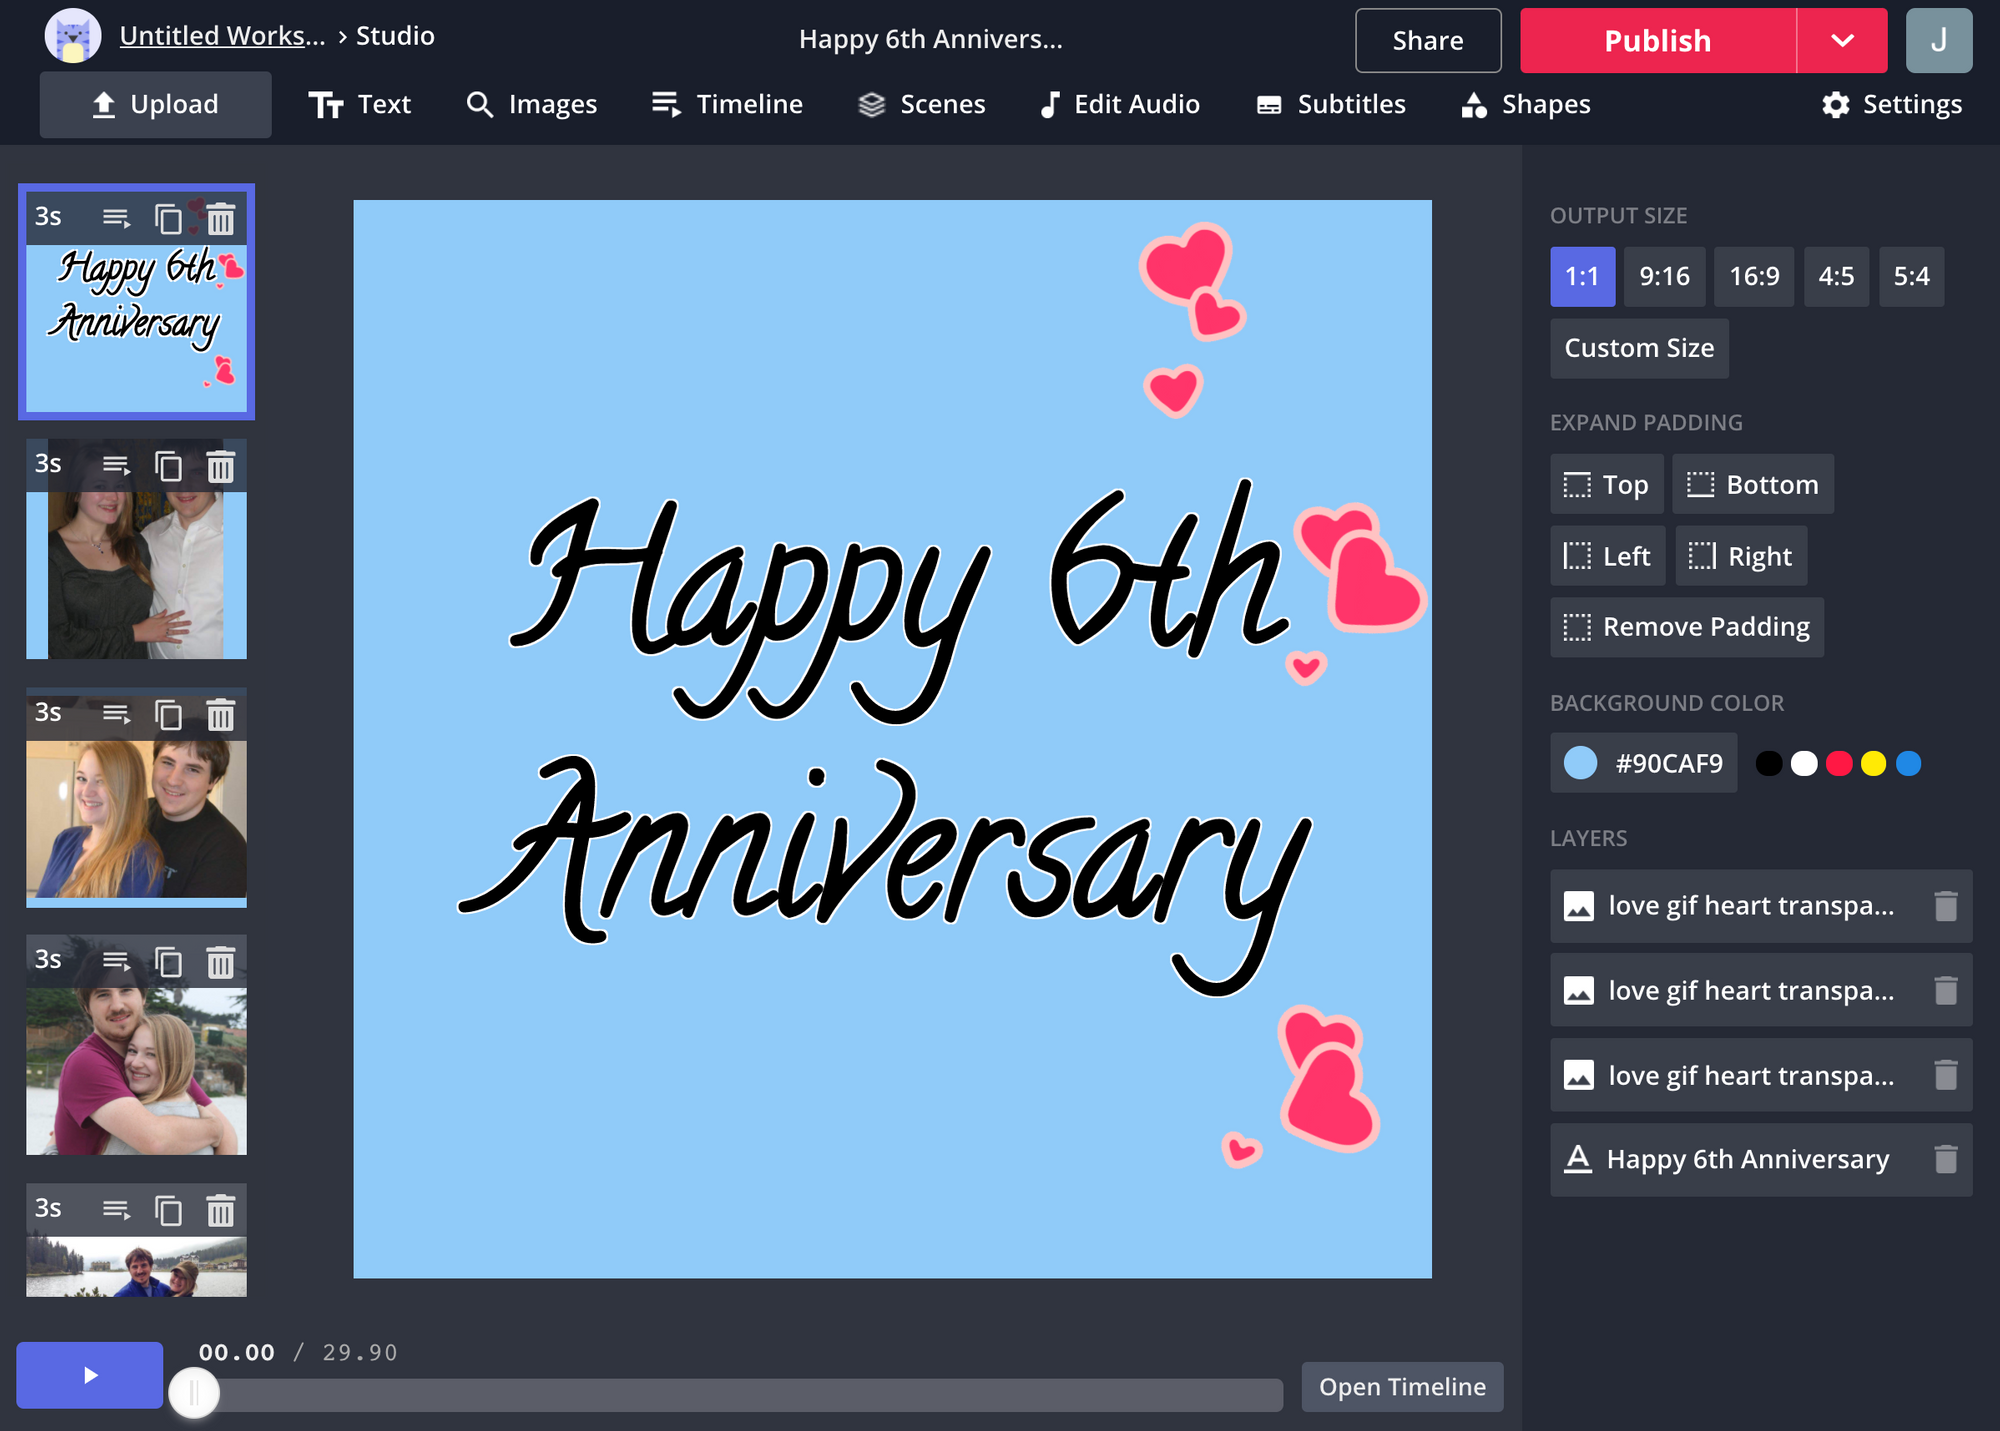Screen dimensions: 2000x1431
Task: Expand the Publish dropdown arrow
Action: (x=1842, y=41)
